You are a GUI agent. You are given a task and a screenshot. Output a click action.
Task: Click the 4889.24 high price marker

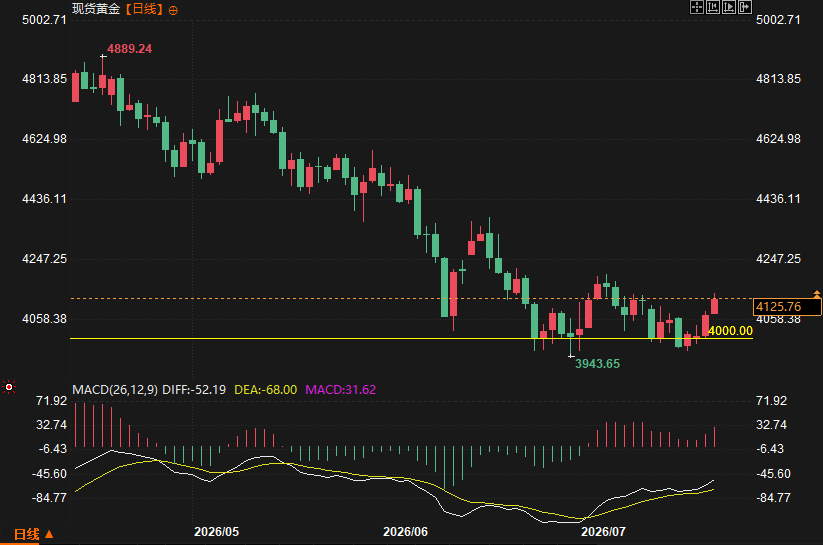129,49
